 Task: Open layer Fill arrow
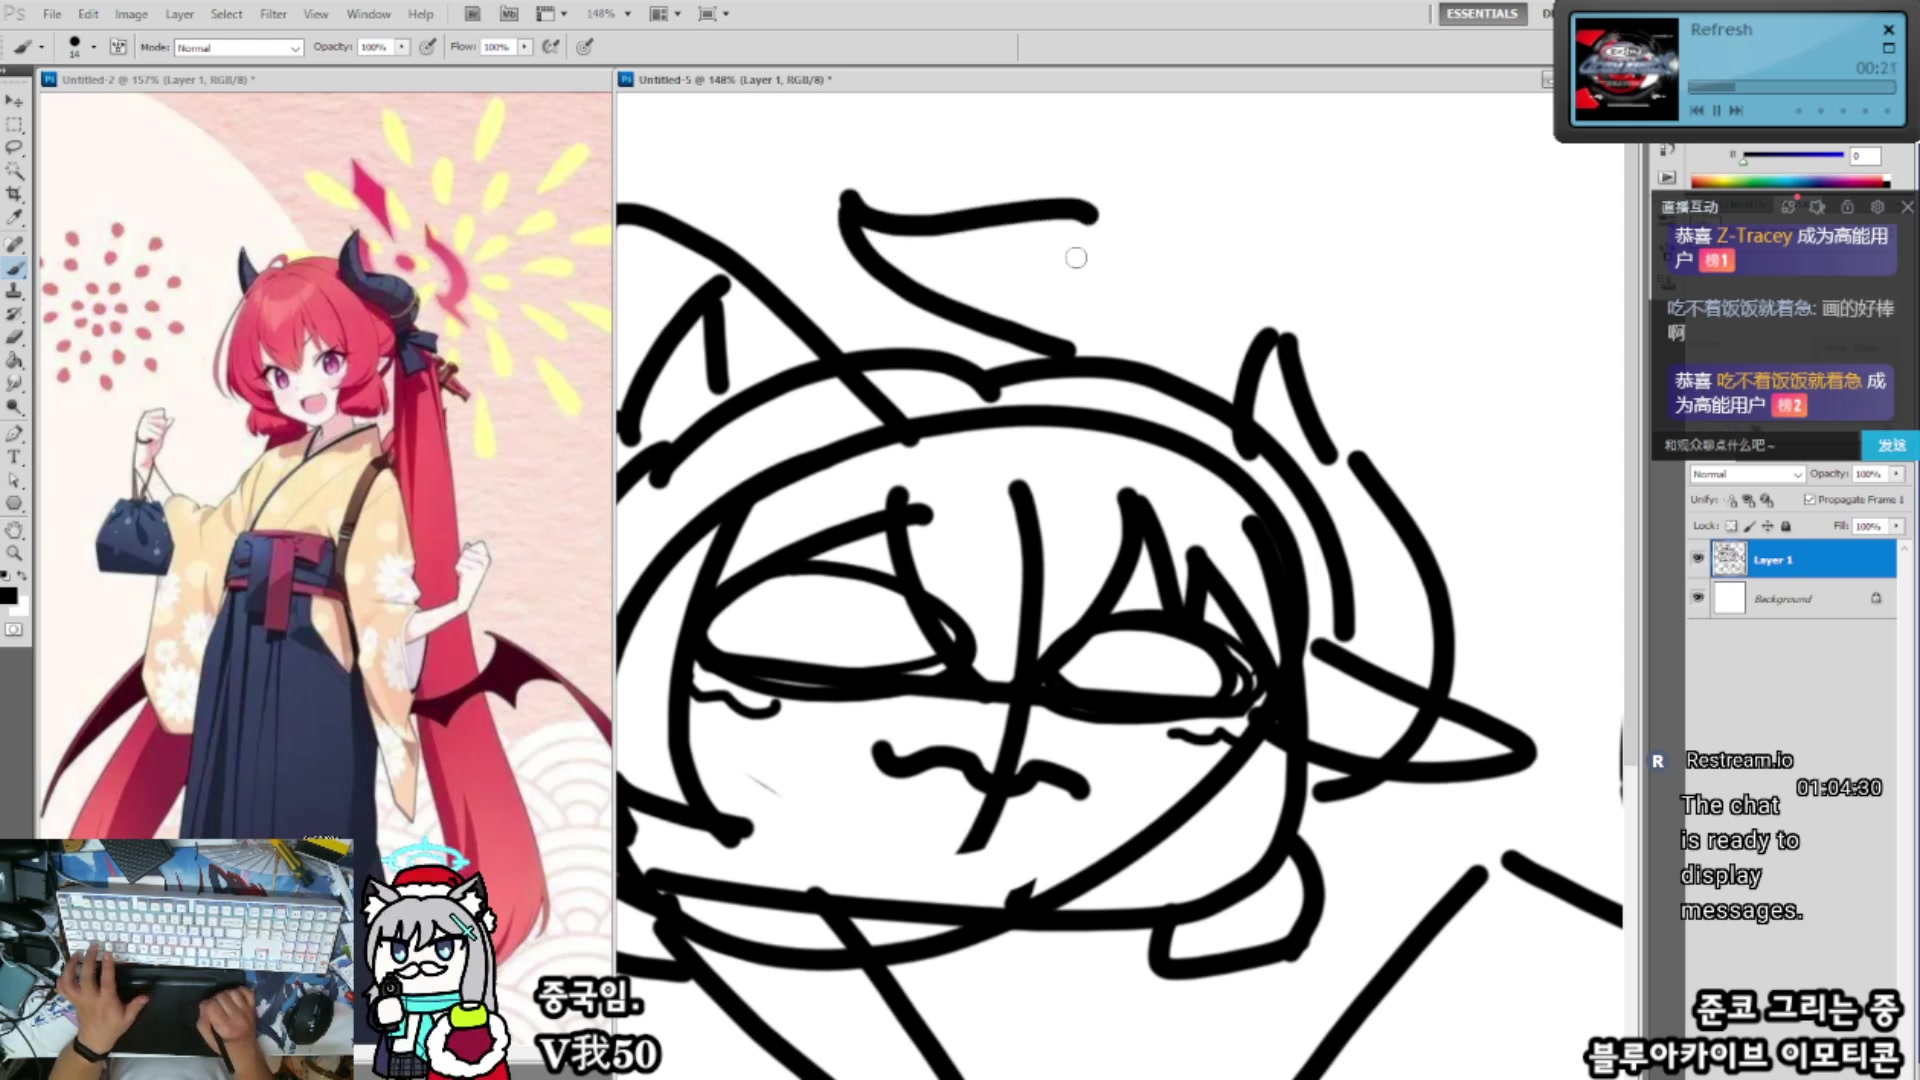click(1896, 526)
